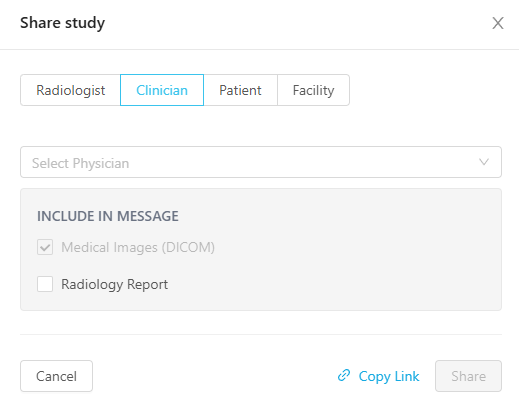This screenshot has width=519, height=410.
Task: Choose the Facility tab
Action: point(313,90)
